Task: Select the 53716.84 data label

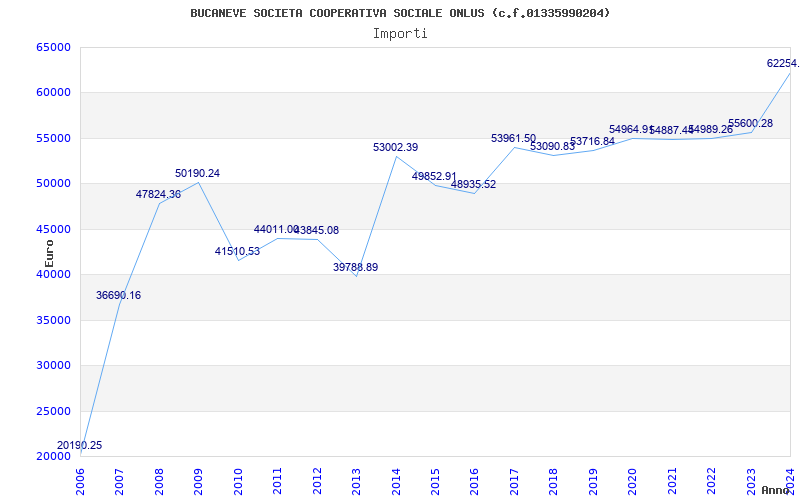Action: 592,141
